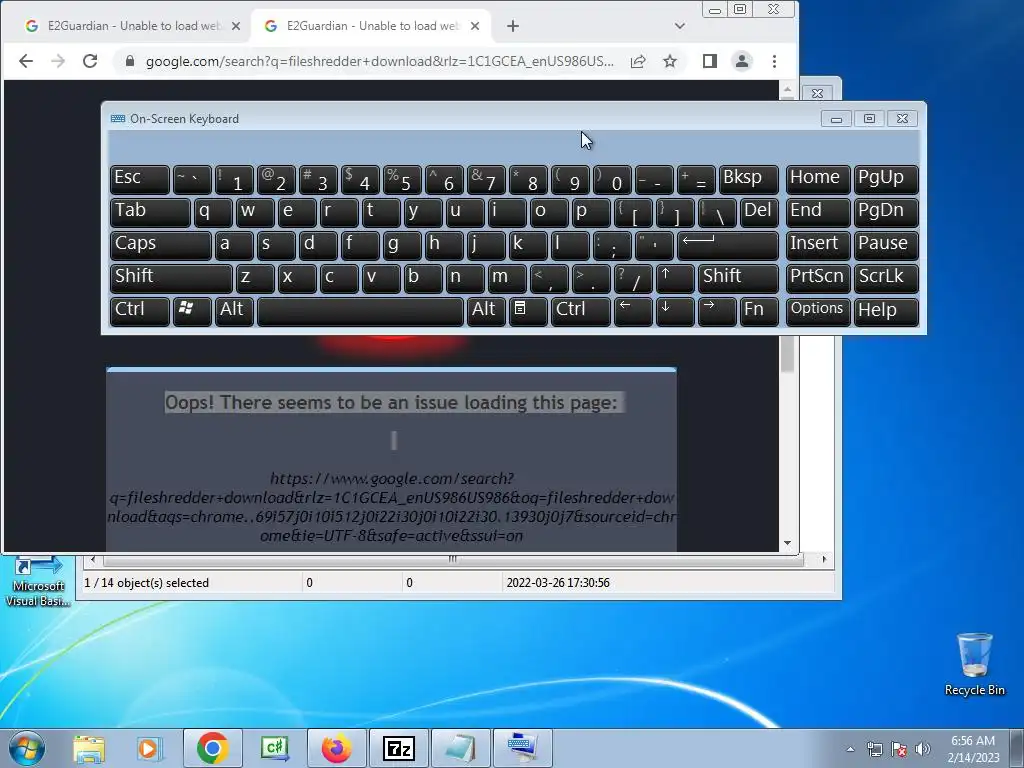View site info via the lock icon
This screenshot has height=768, width=1024.
[130, 61]
